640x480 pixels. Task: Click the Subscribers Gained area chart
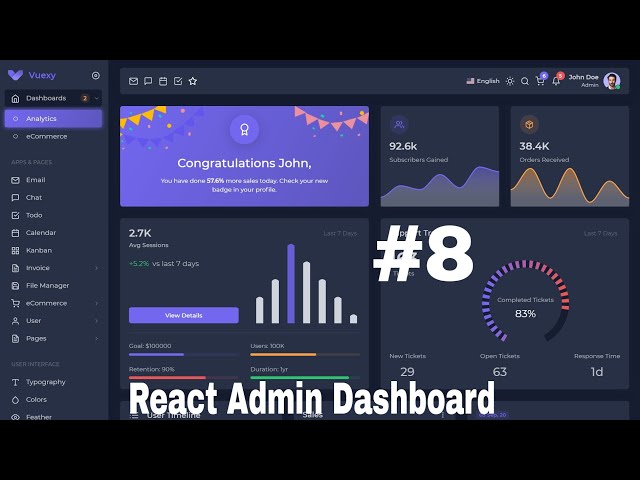[x=440, y=186]
